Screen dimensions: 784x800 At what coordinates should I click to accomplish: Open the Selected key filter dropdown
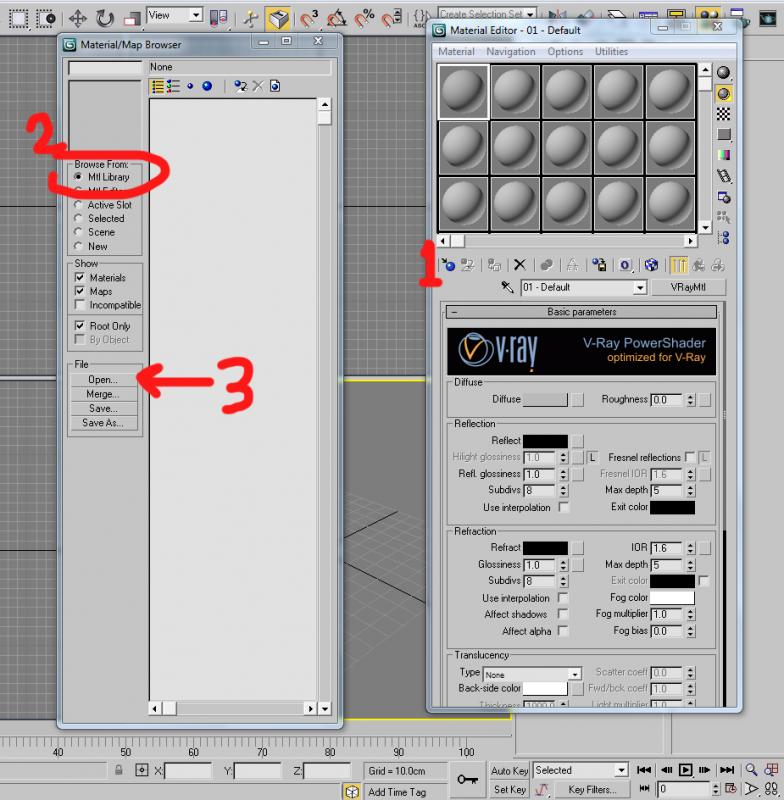point(621,770)
